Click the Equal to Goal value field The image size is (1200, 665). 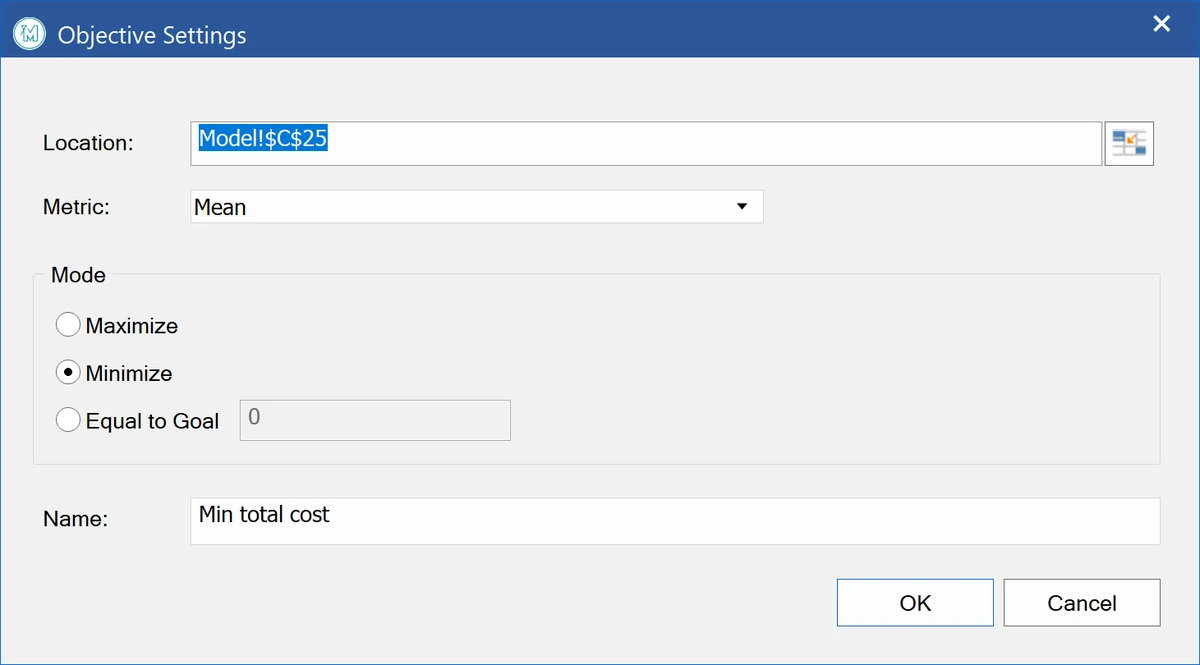point(375,420)
